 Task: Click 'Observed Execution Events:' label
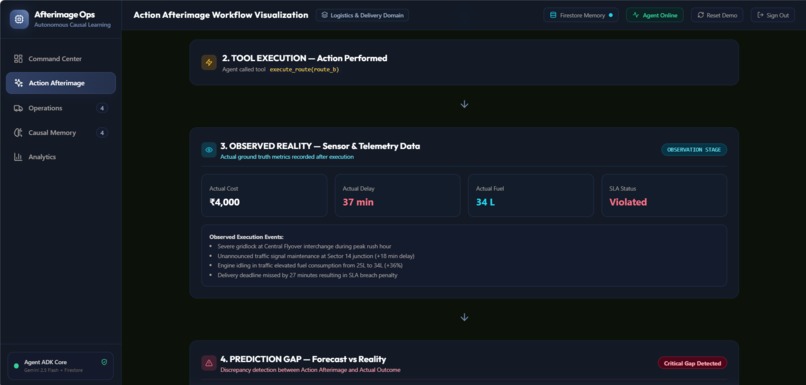point(246,237)
